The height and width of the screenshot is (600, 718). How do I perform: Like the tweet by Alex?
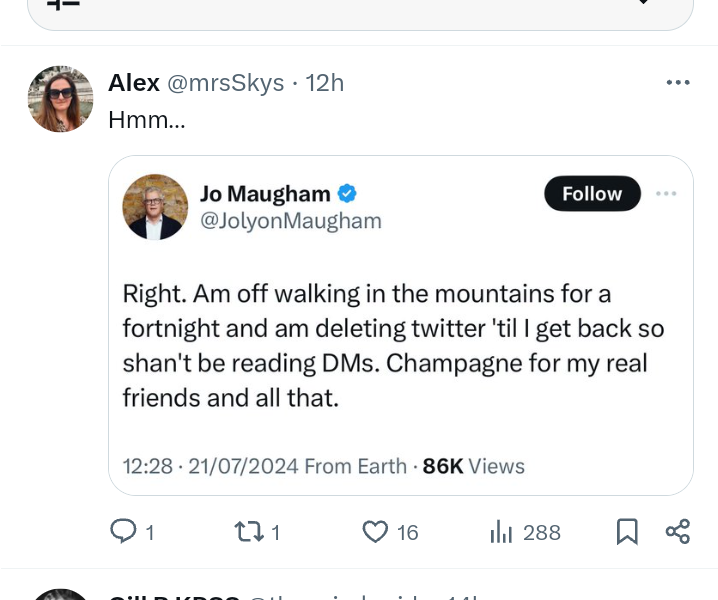375,532
